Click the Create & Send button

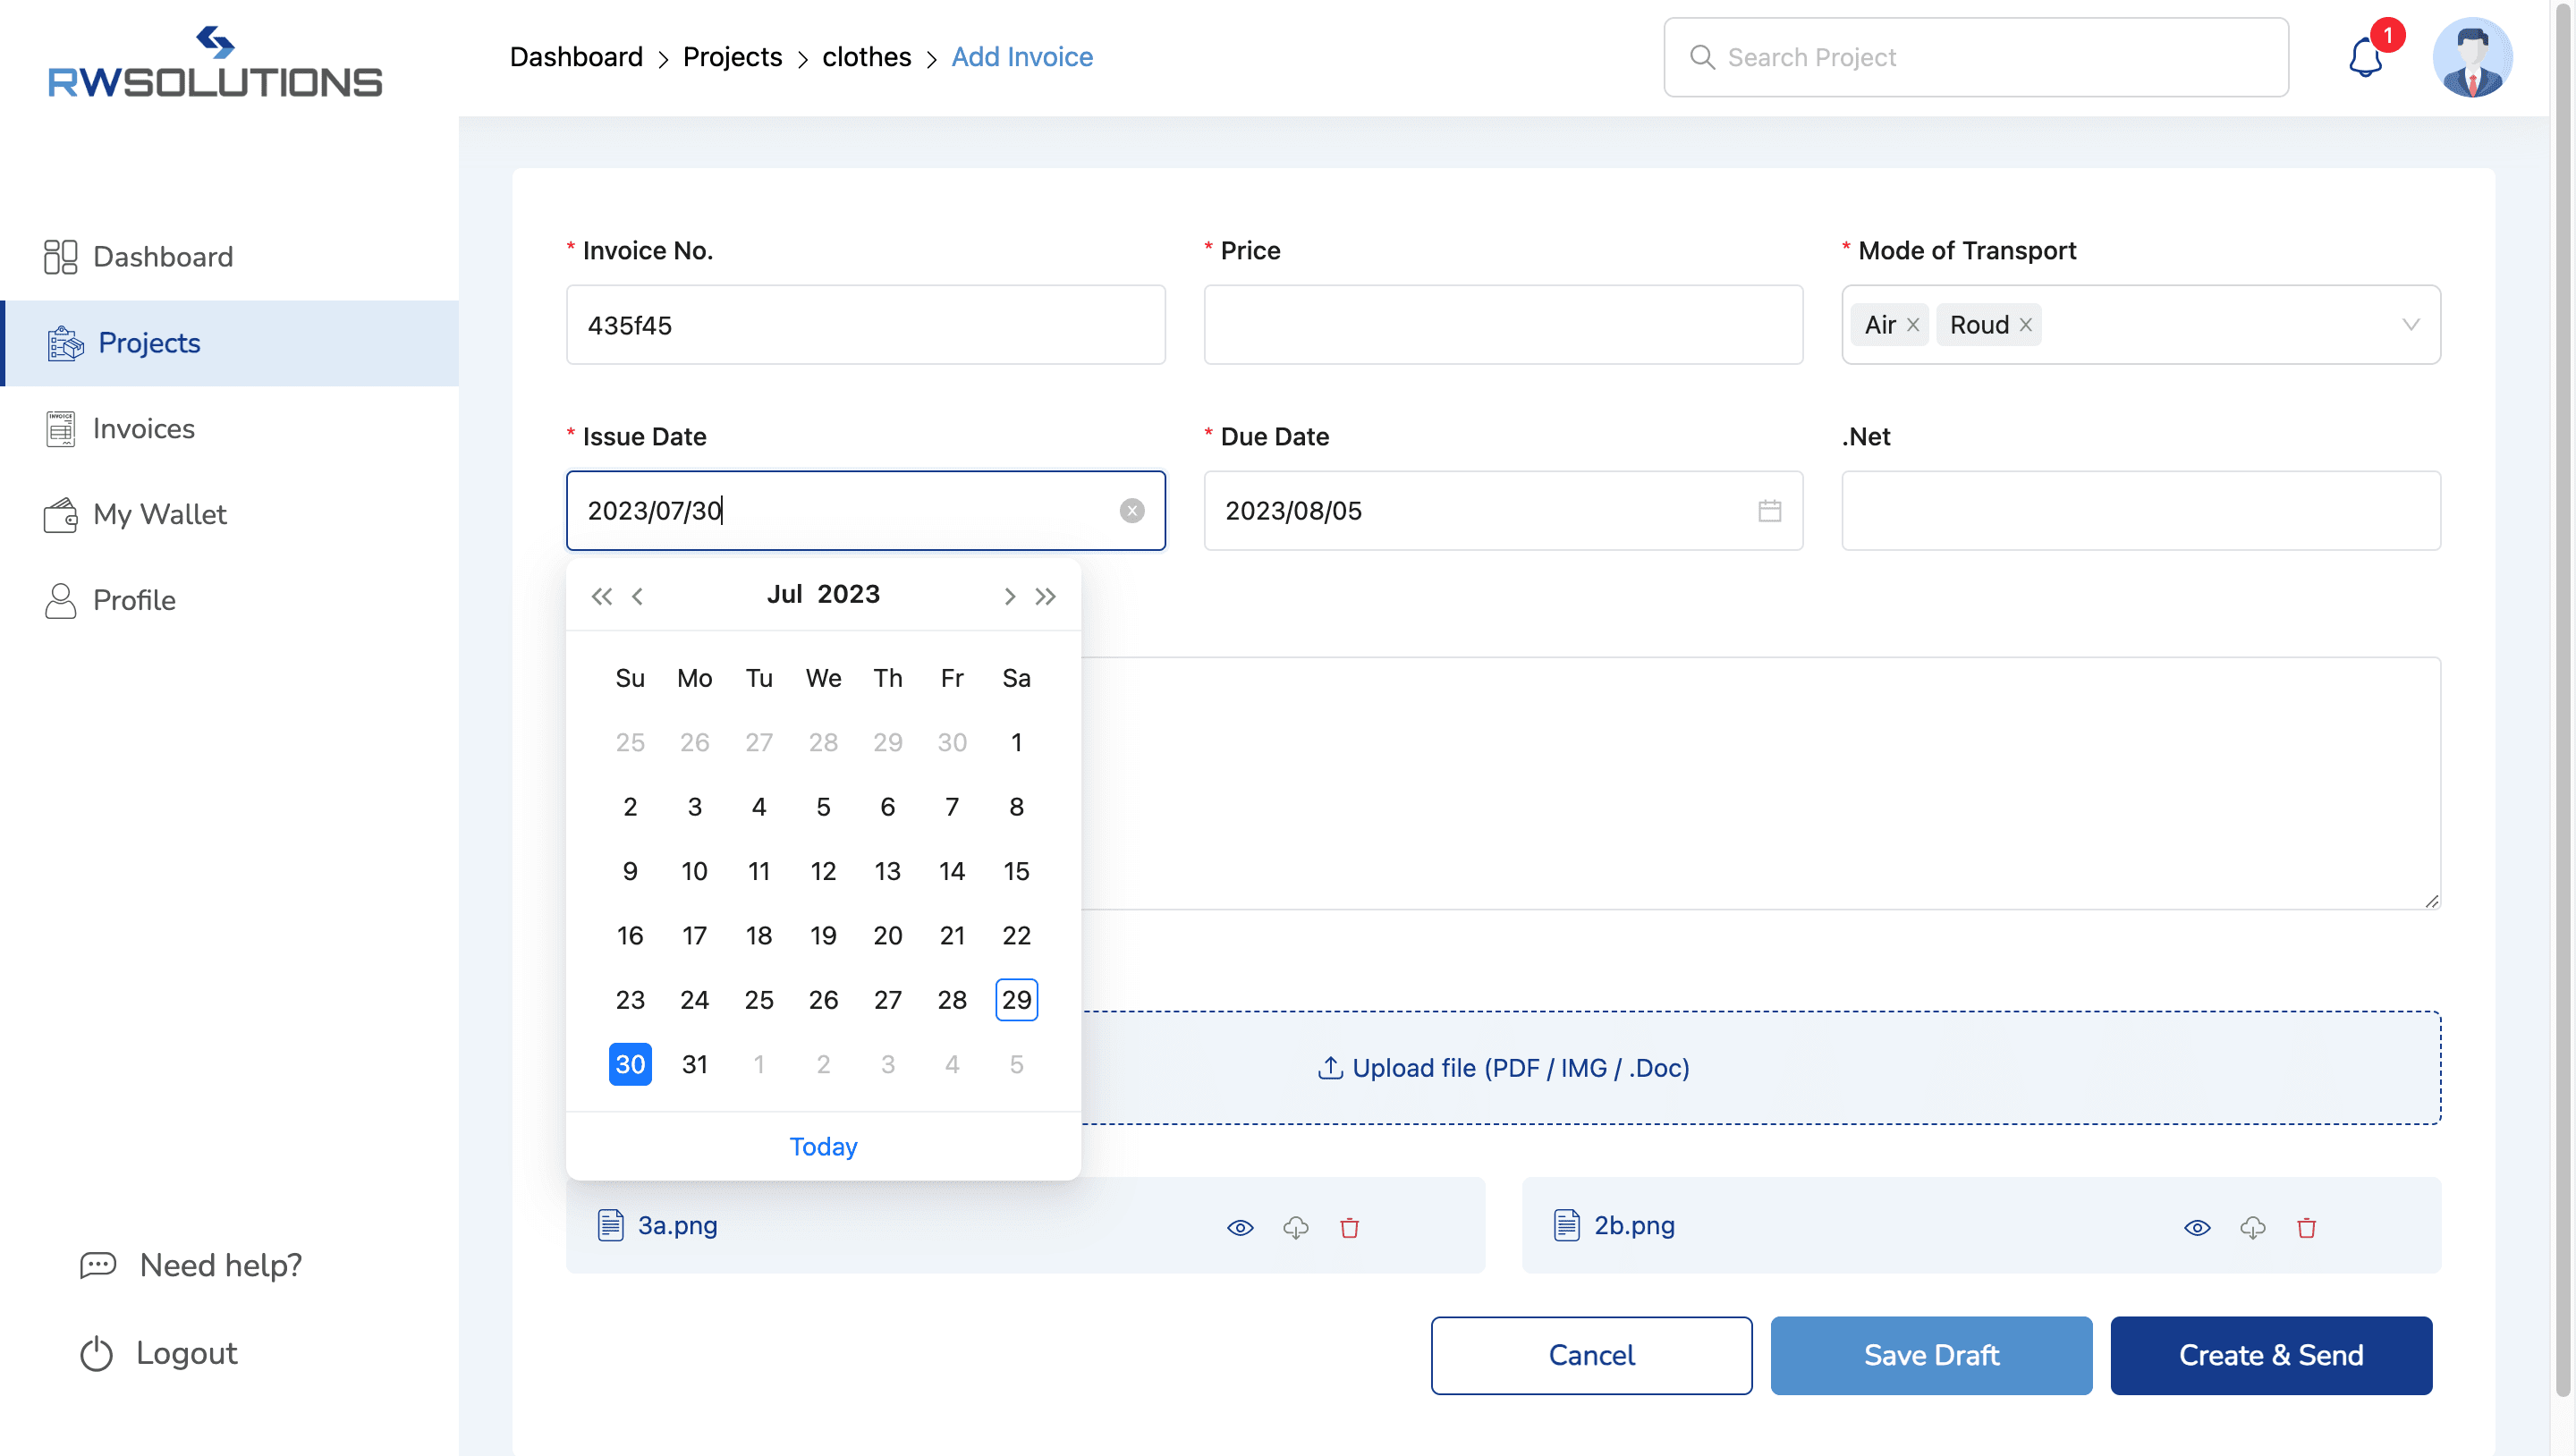(2271, 1356)
